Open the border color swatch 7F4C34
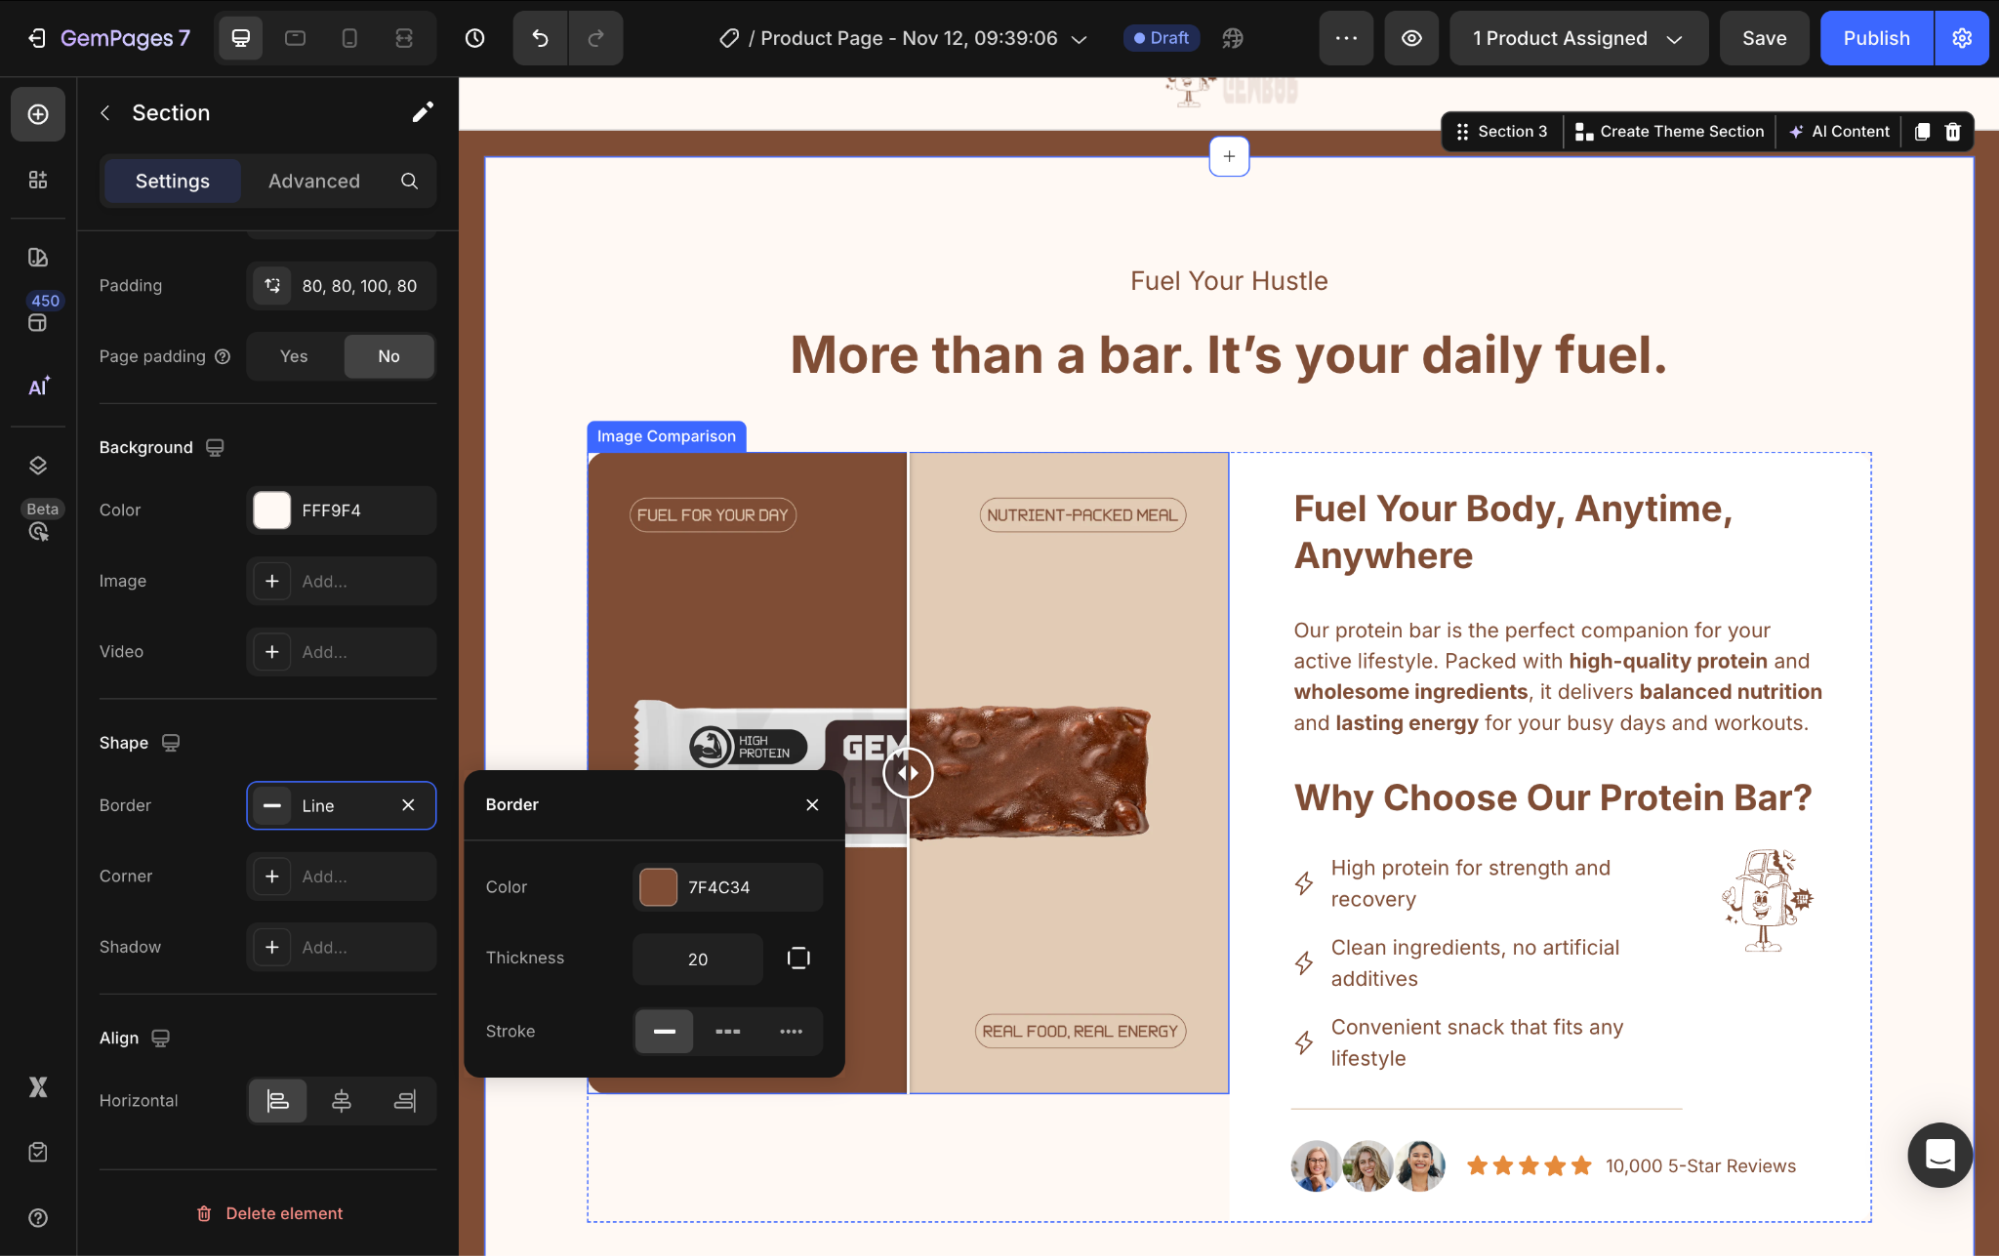This screenshot has height=1257, width=1999. click(658, 887)
